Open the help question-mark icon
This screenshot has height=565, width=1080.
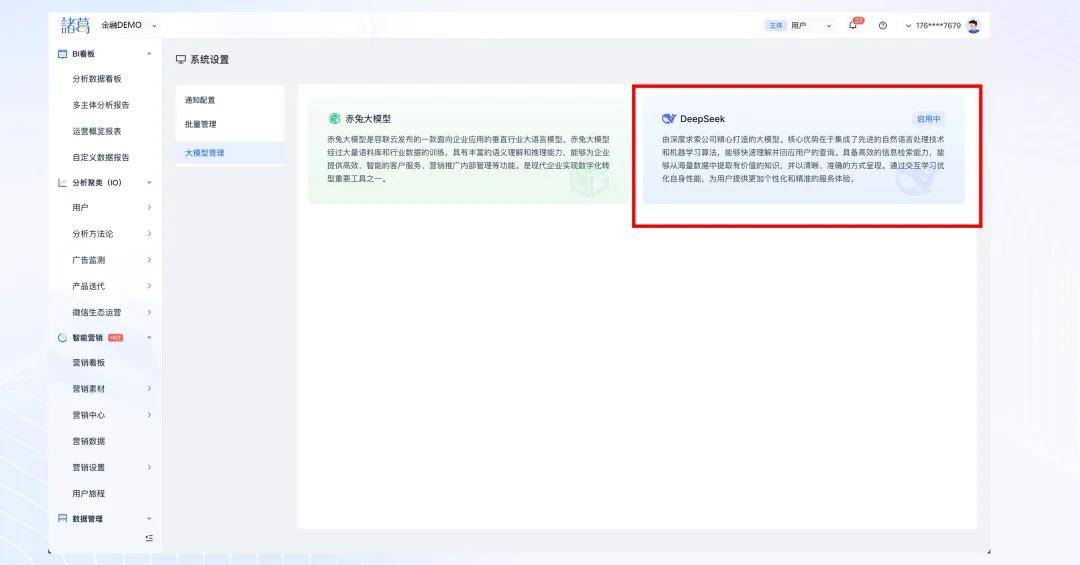[882, 25]
